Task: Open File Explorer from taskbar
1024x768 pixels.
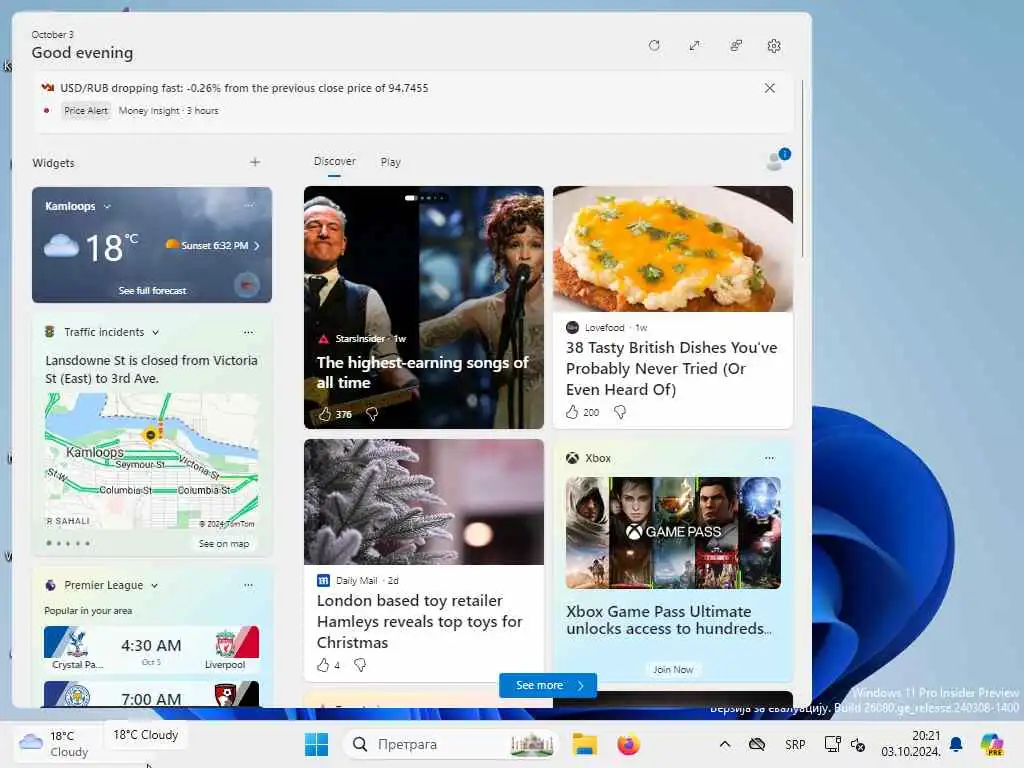Action: pos(584,744)
